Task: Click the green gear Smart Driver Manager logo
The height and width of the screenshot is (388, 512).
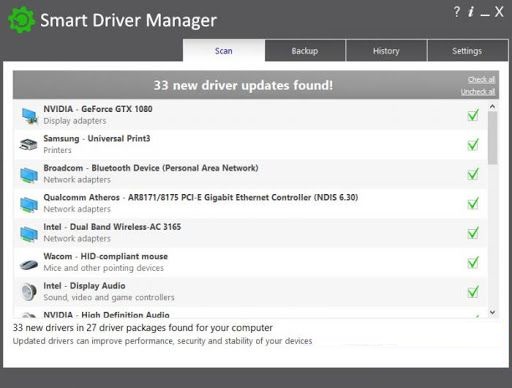Action: [21, 20]
